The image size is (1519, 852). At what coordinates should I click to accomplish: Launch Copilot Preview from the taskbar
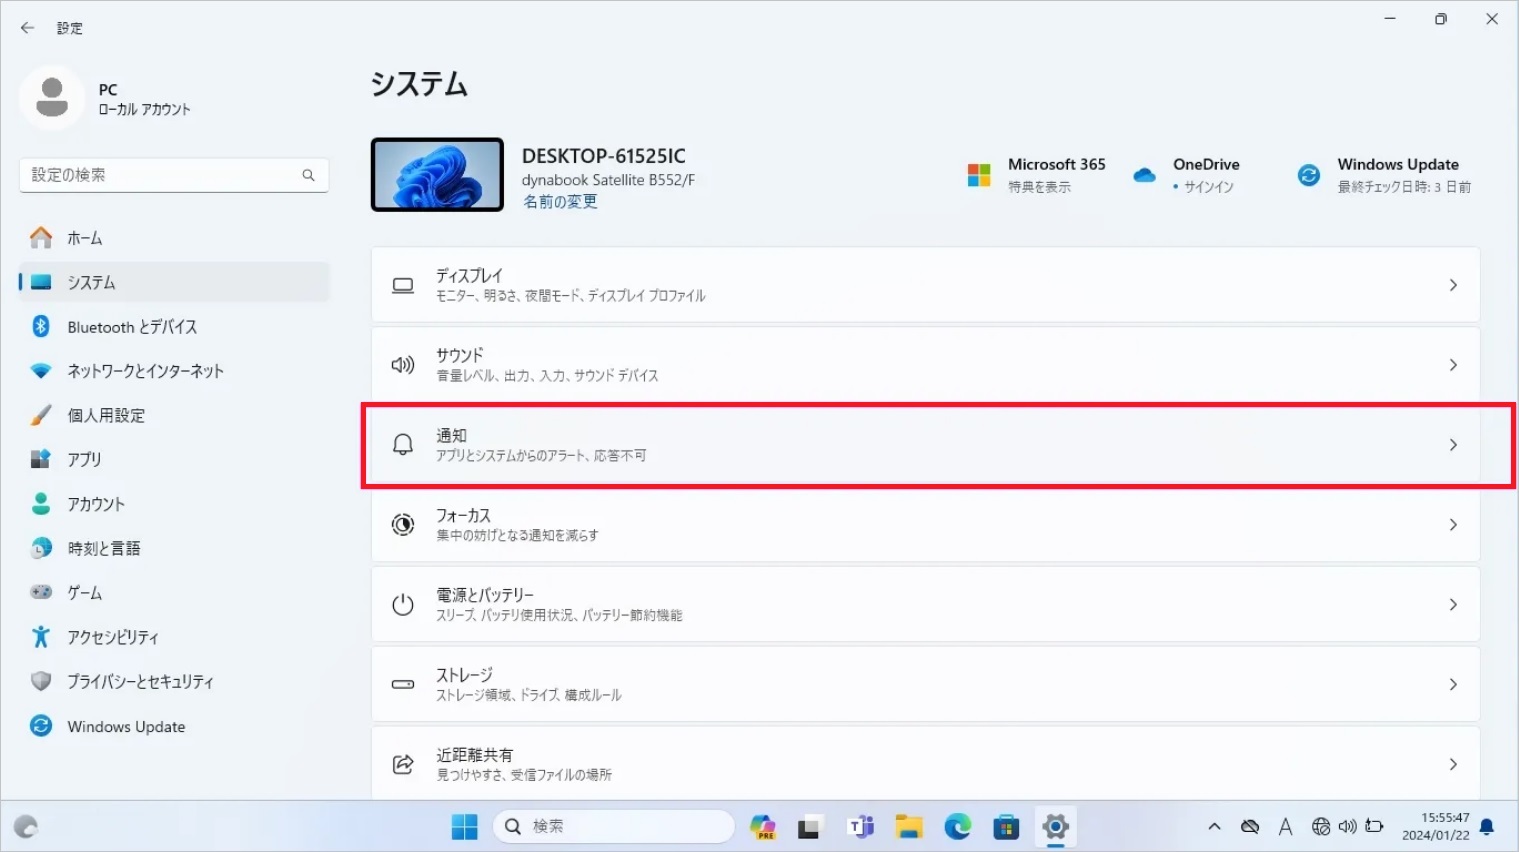click(762, 827)
